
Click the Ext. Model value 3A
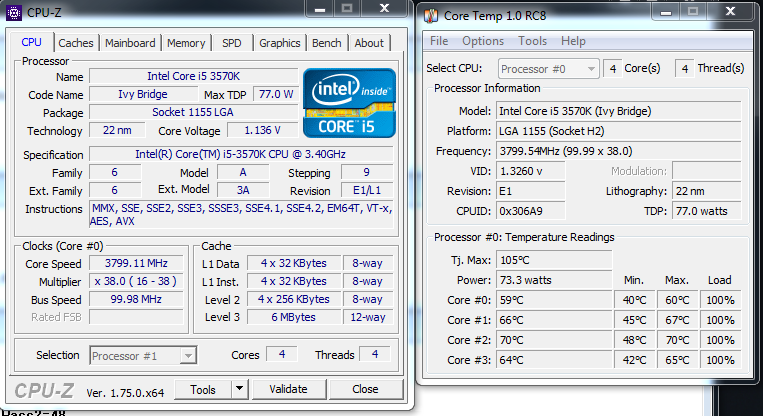[x=243, y=190]
